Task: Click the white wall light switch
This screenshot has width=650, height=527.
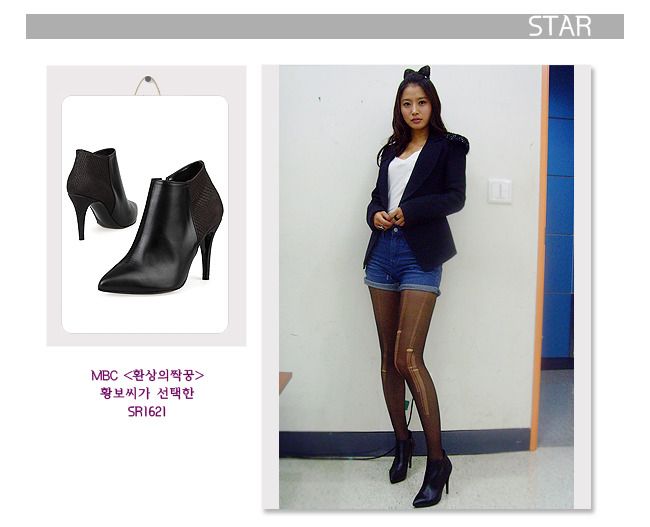Action: pos(500,191)
